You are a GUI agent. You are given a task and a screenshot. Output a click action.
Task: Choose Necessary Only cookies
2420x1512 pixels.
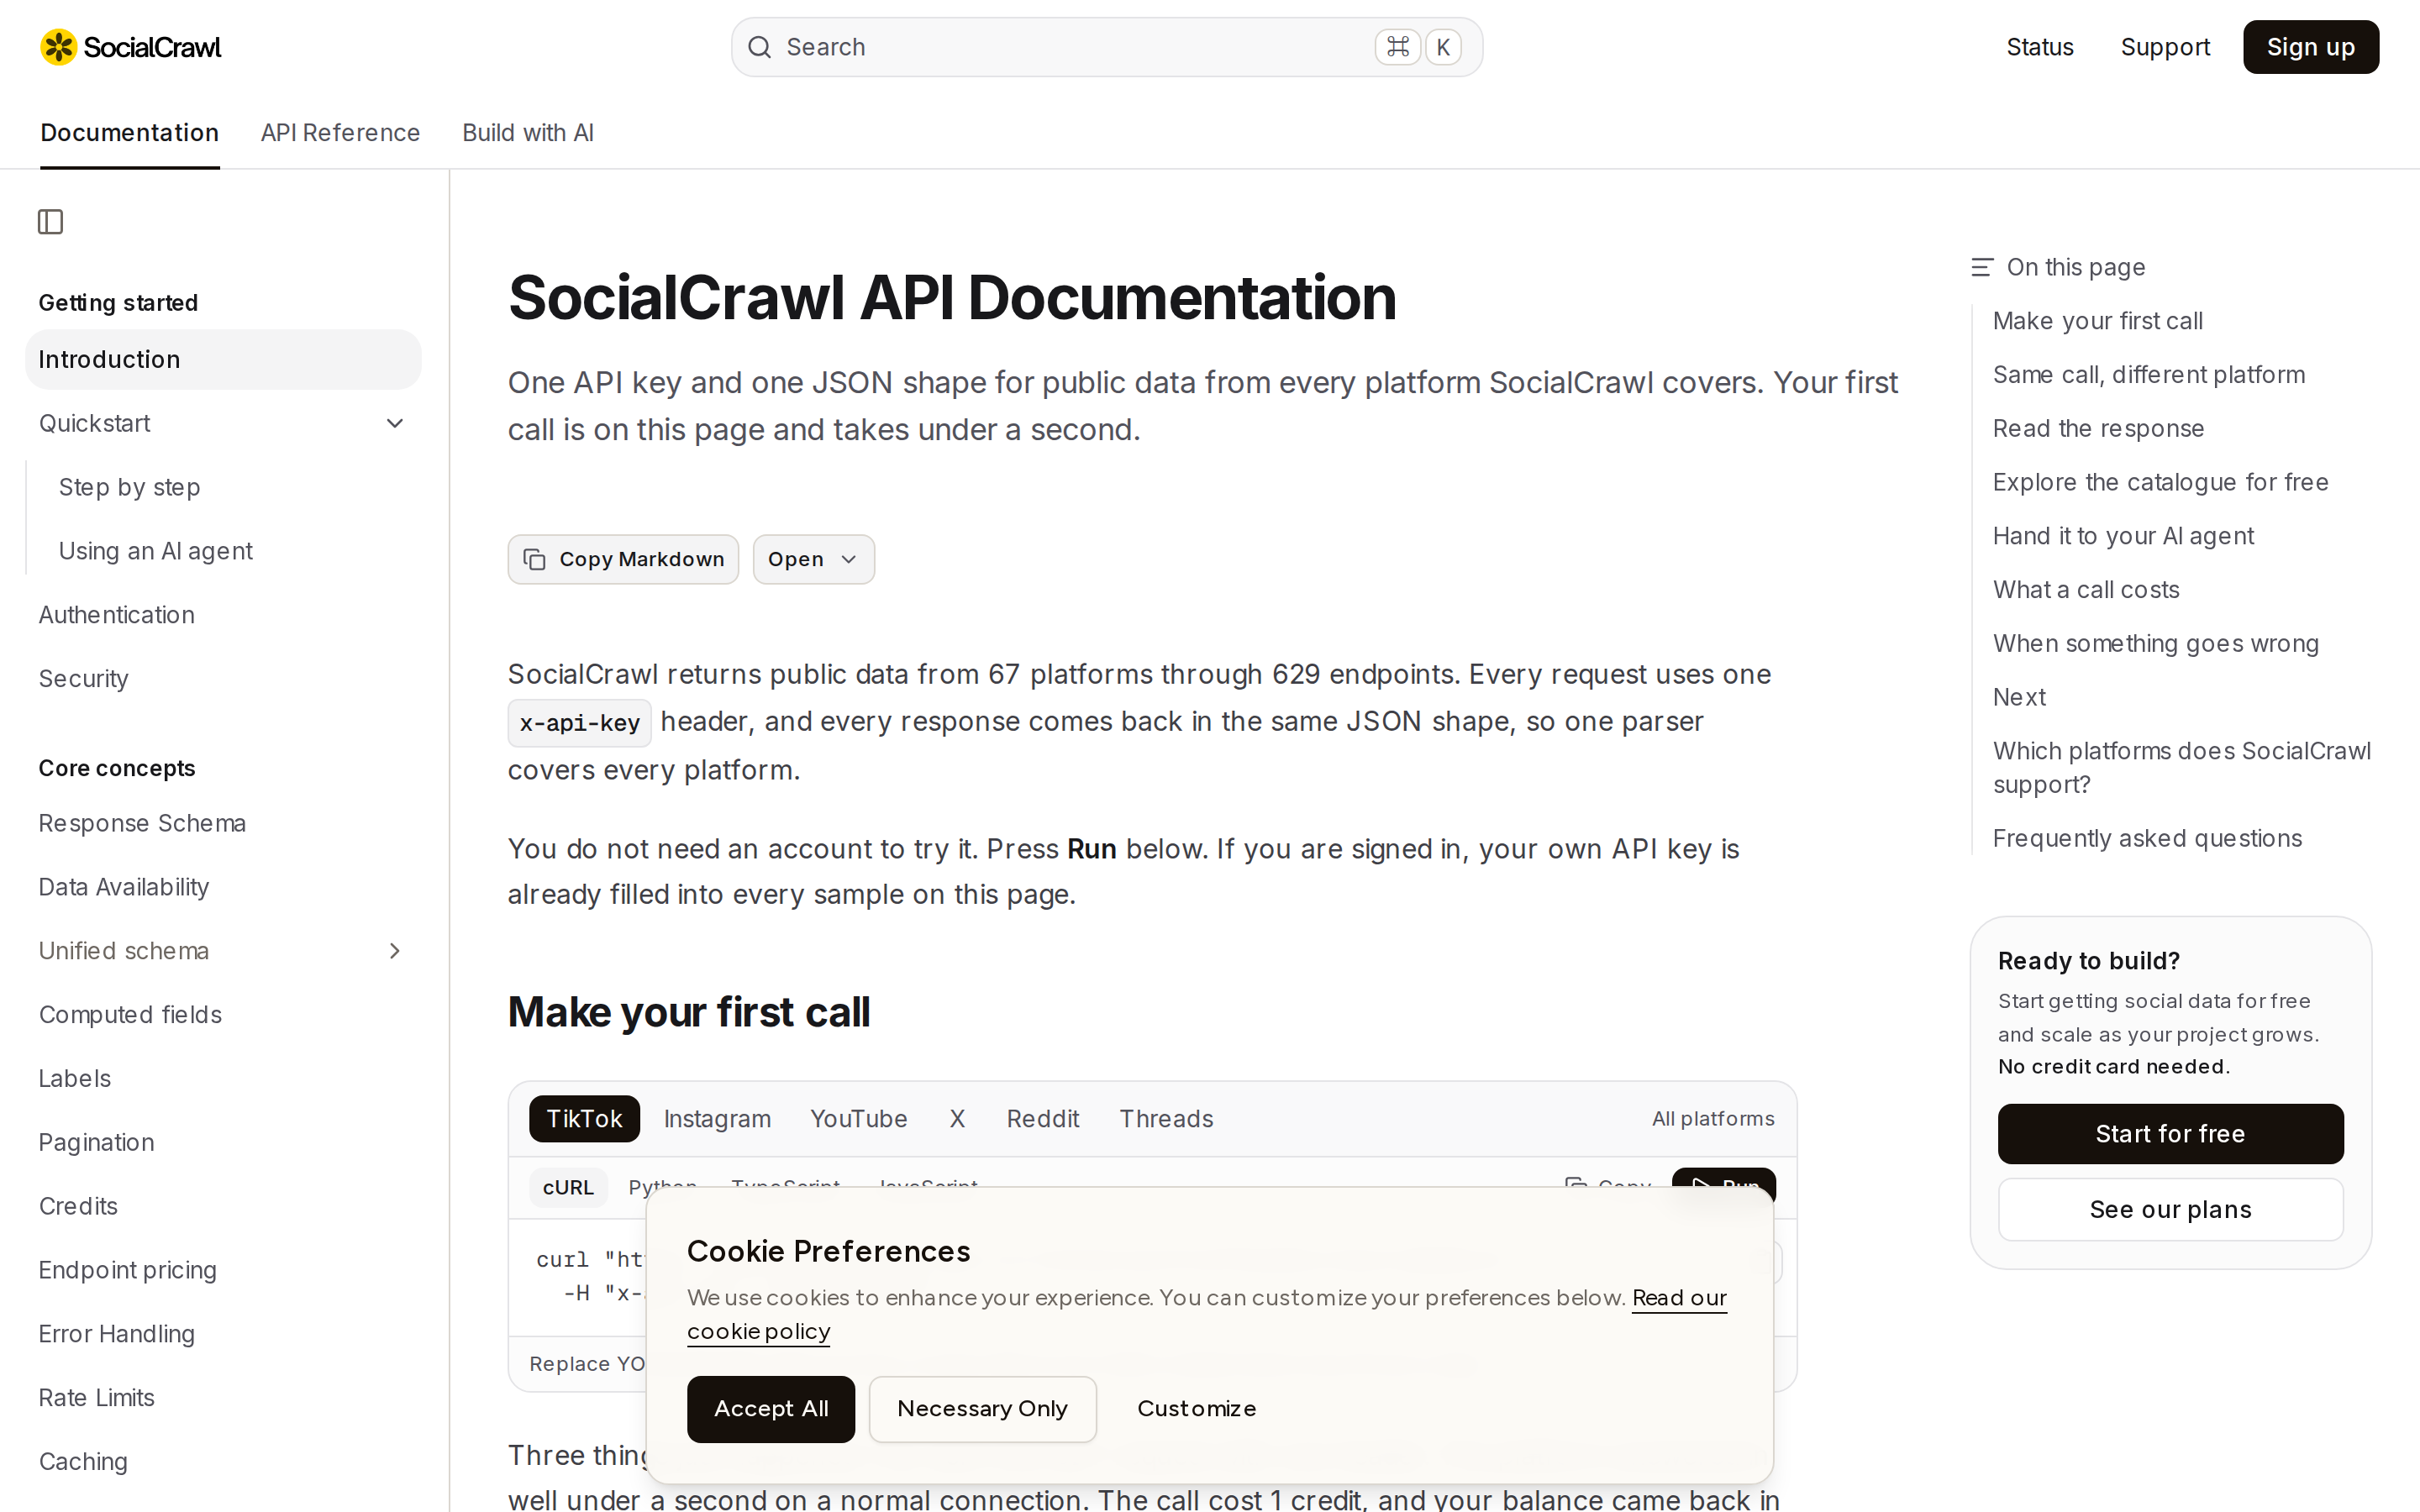point(982,1409)
